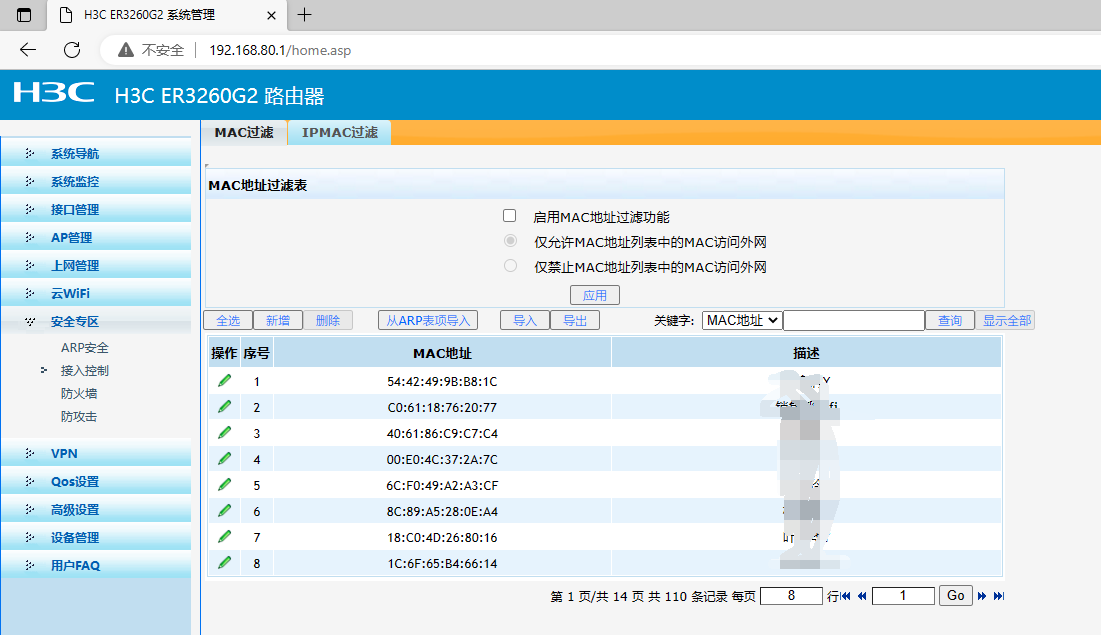Click the 新增 add button
Screen dimensions: 1101x635
278,320
